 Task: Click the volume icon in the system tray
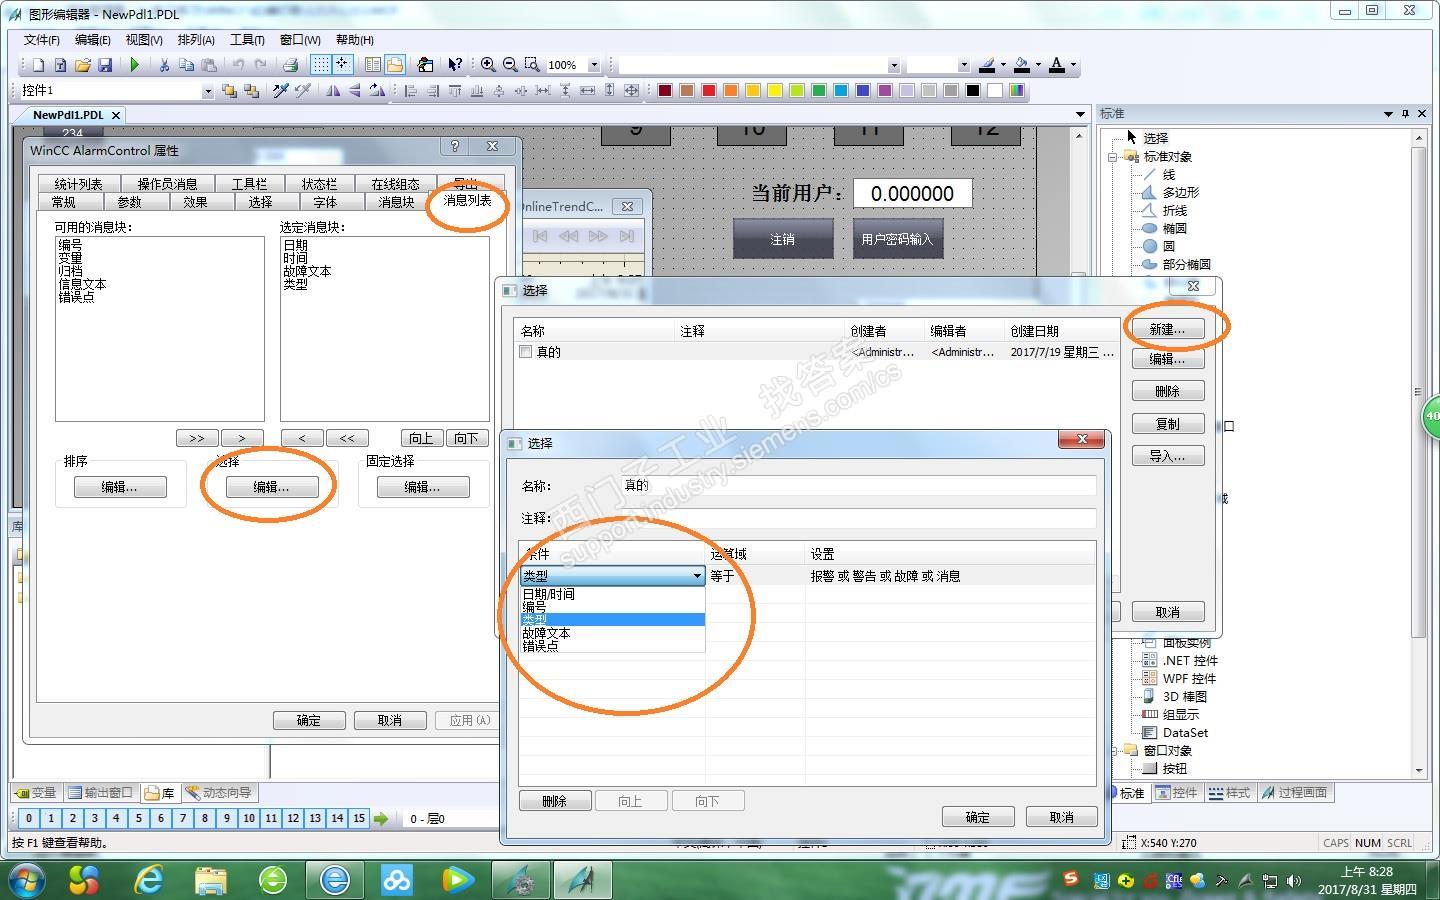point(1294,881)
